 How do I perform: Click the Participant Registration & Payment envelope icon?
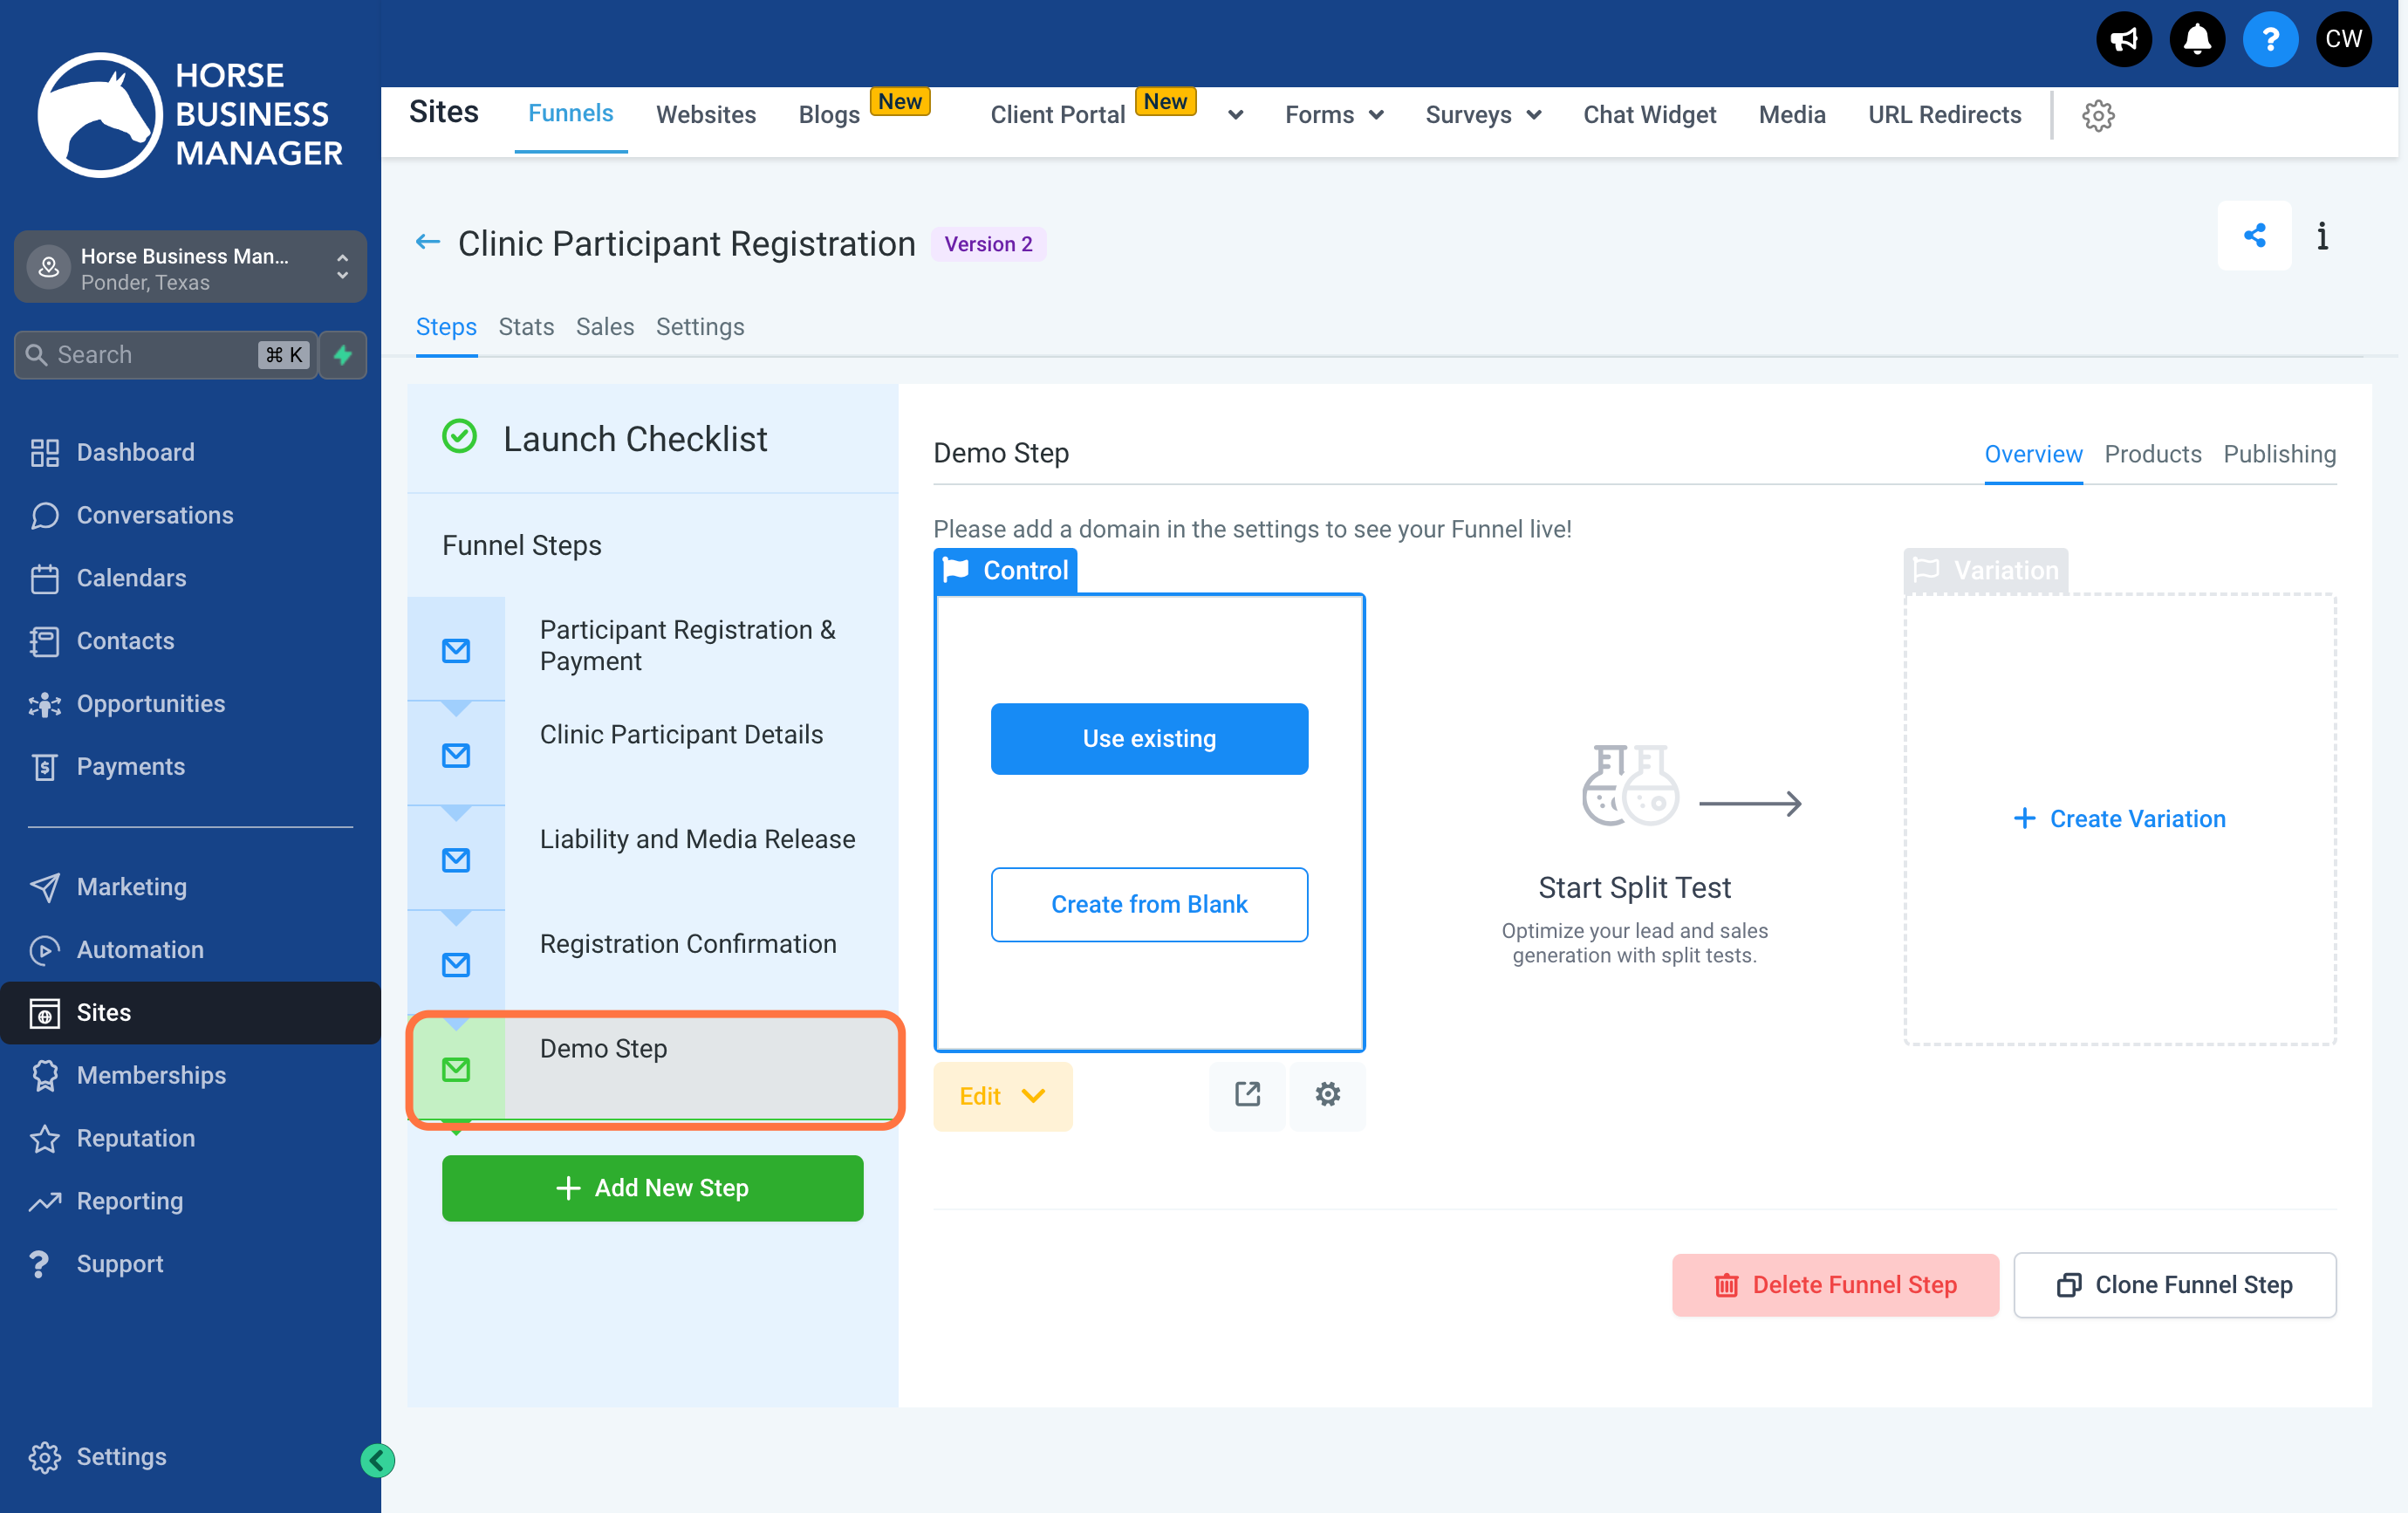[x=456, y=651]
